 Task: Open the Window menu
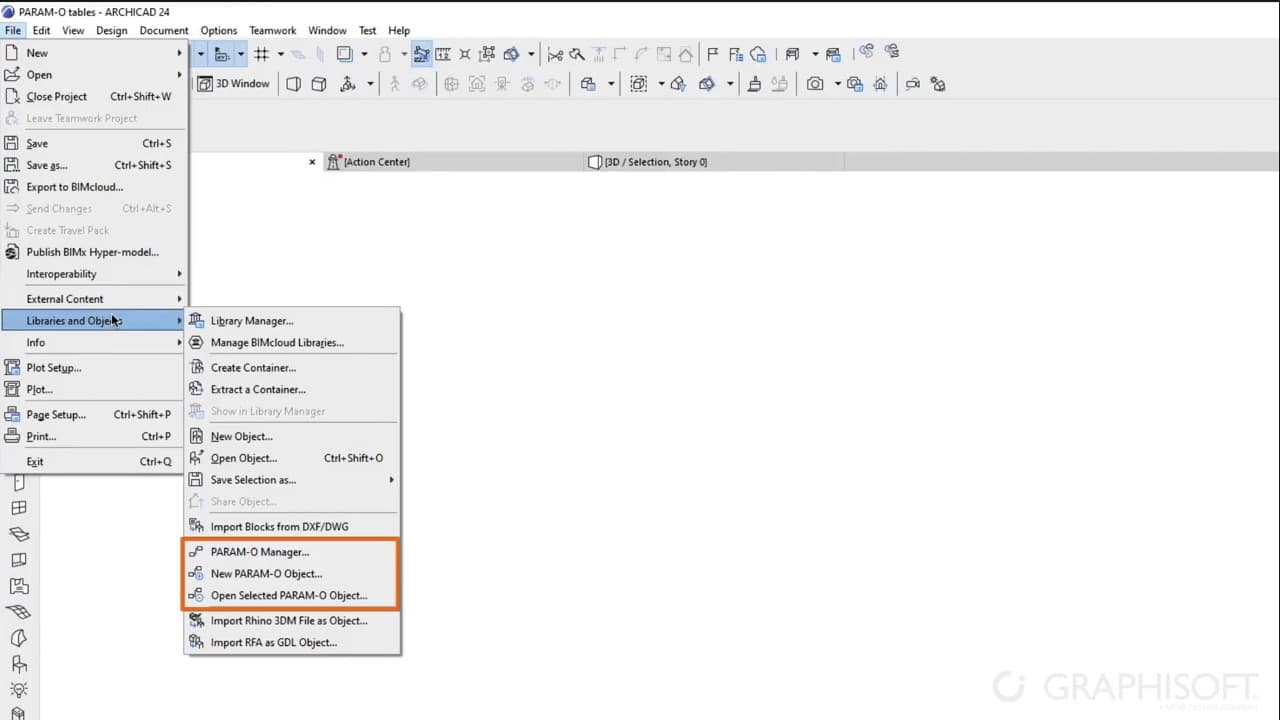click(327, 30)
